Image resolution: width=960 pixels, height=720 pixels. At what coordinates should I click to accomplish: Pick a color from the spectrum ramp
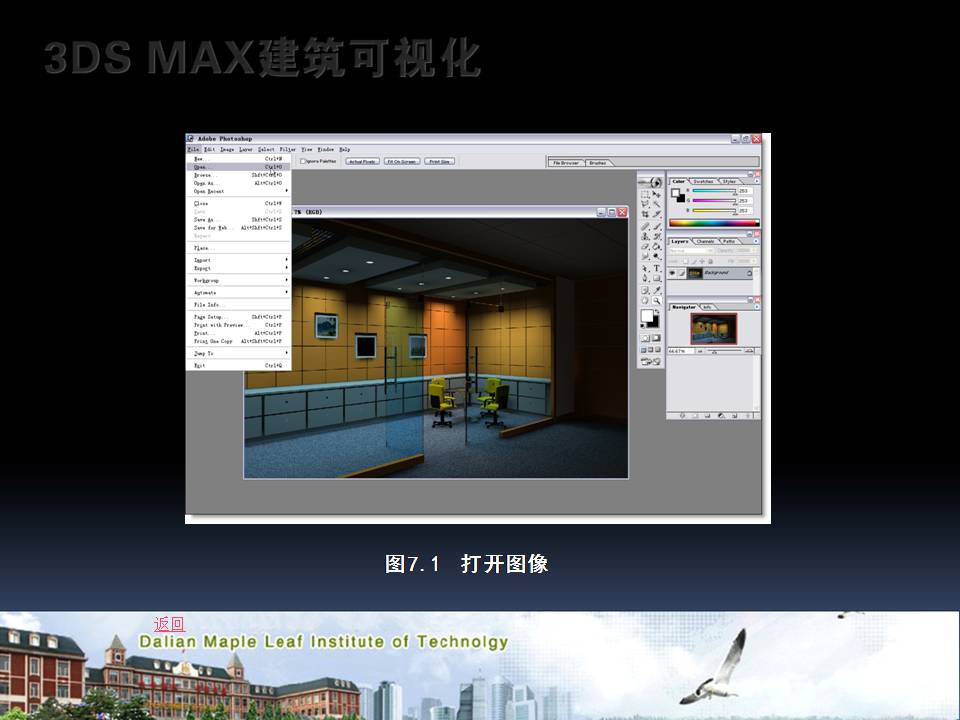pos(714,223)
